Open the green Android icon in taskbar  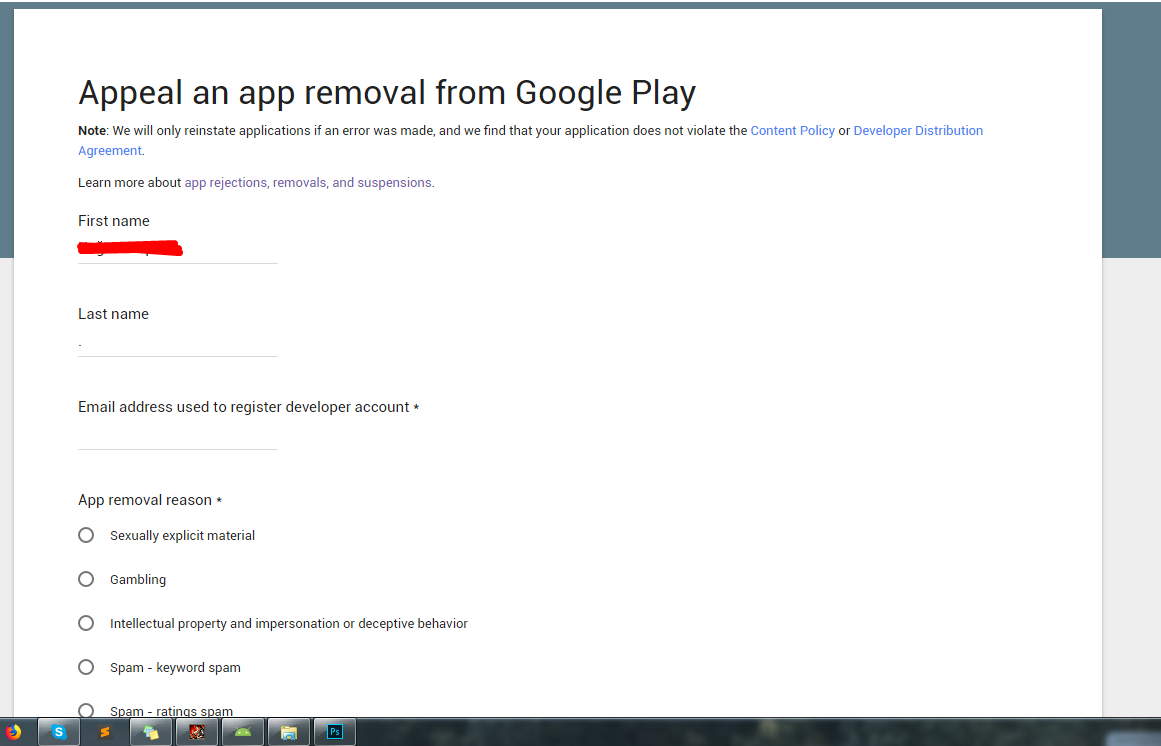[x=243, y=733]
